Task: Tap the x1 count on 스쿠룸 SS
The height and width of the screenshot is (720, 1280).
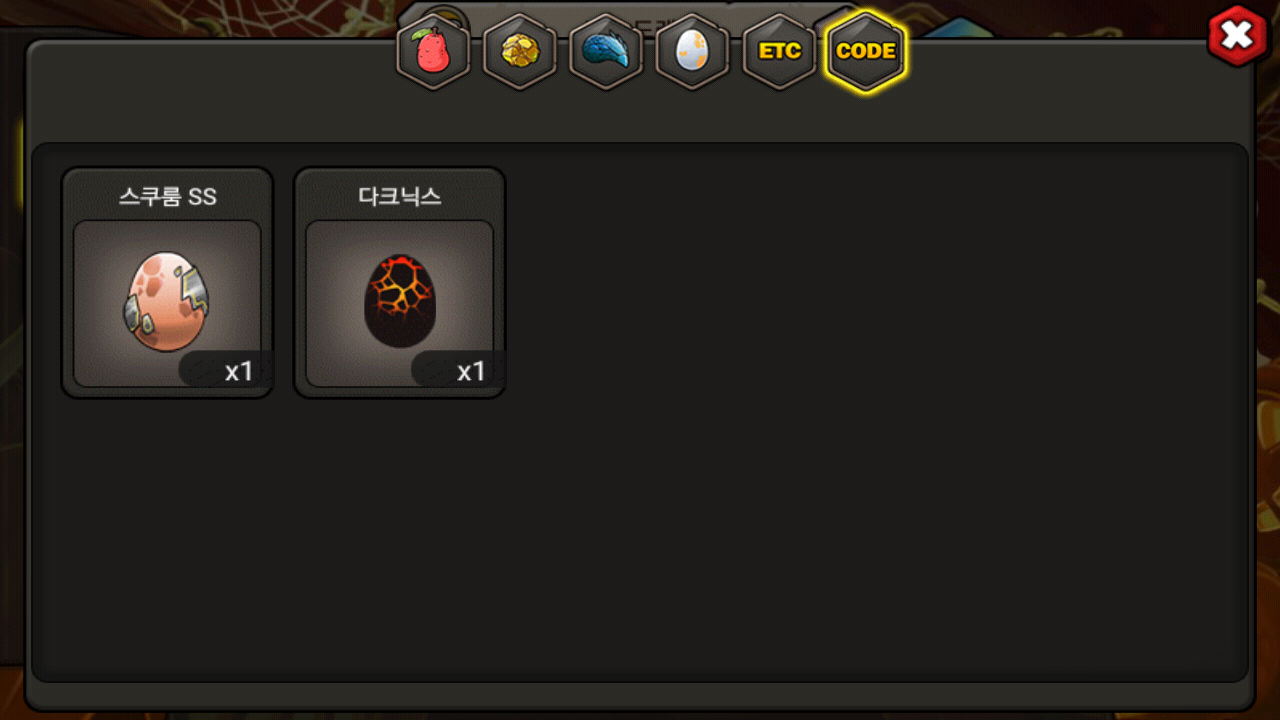Action: click(238, 372)
